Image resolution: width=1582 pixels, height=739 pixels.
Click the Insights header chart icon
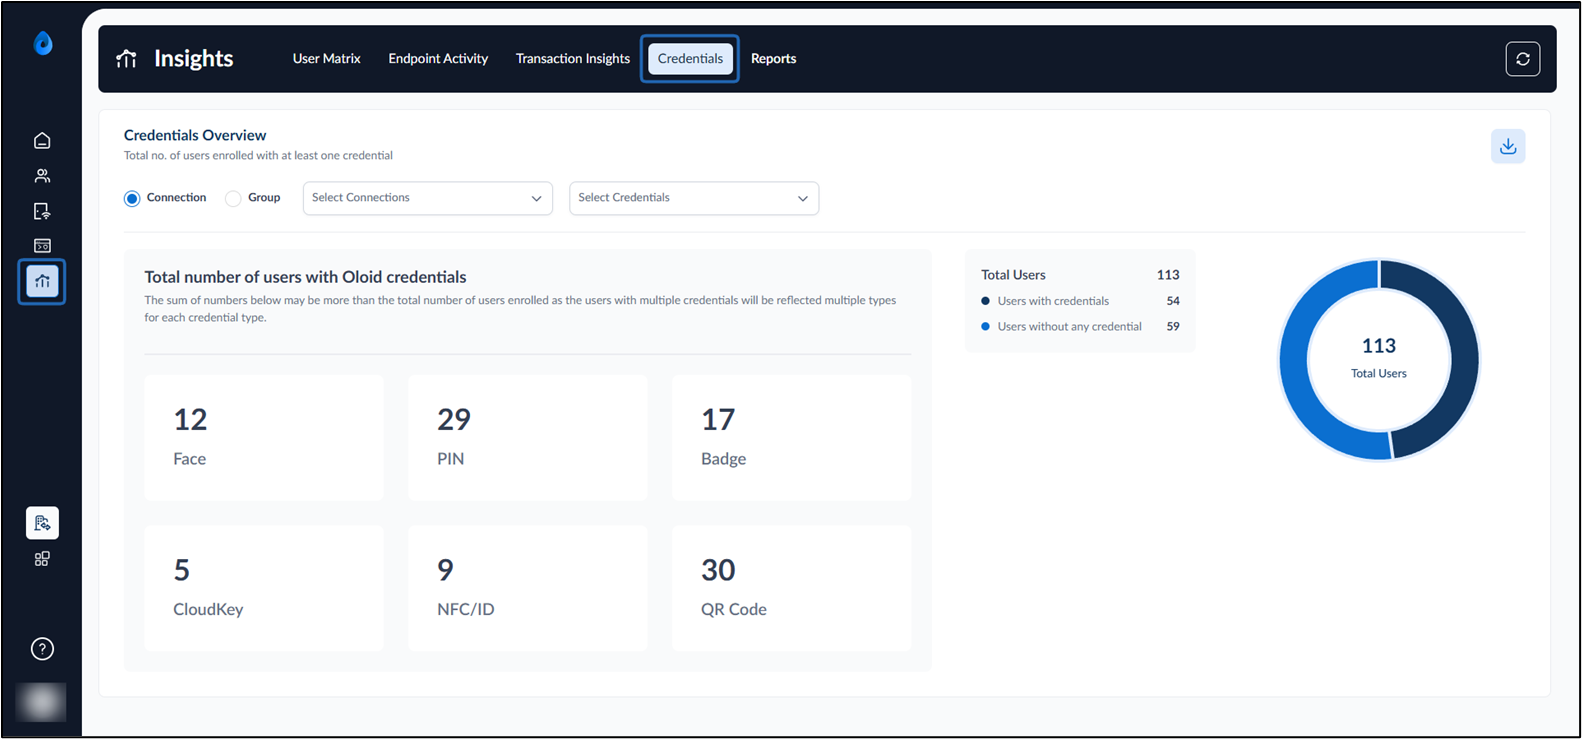coord(127,59)
